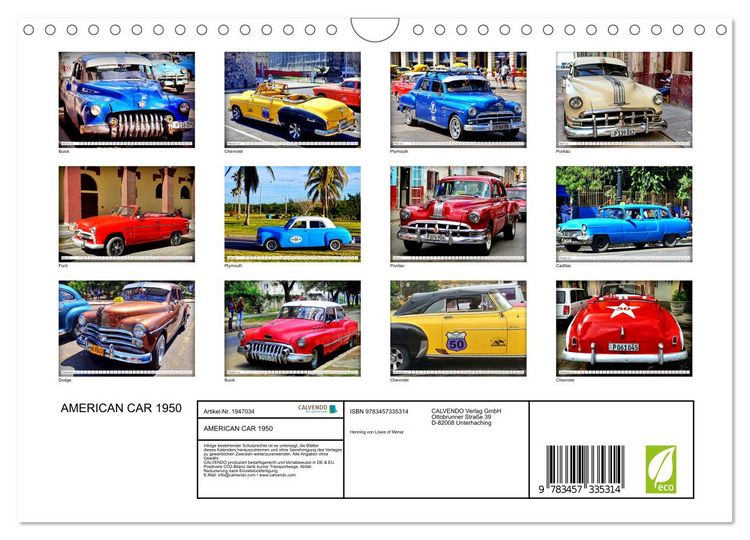The image size is (750, 540).
Task: Open the cream Pontiac front-view photo
Action: 624,99
